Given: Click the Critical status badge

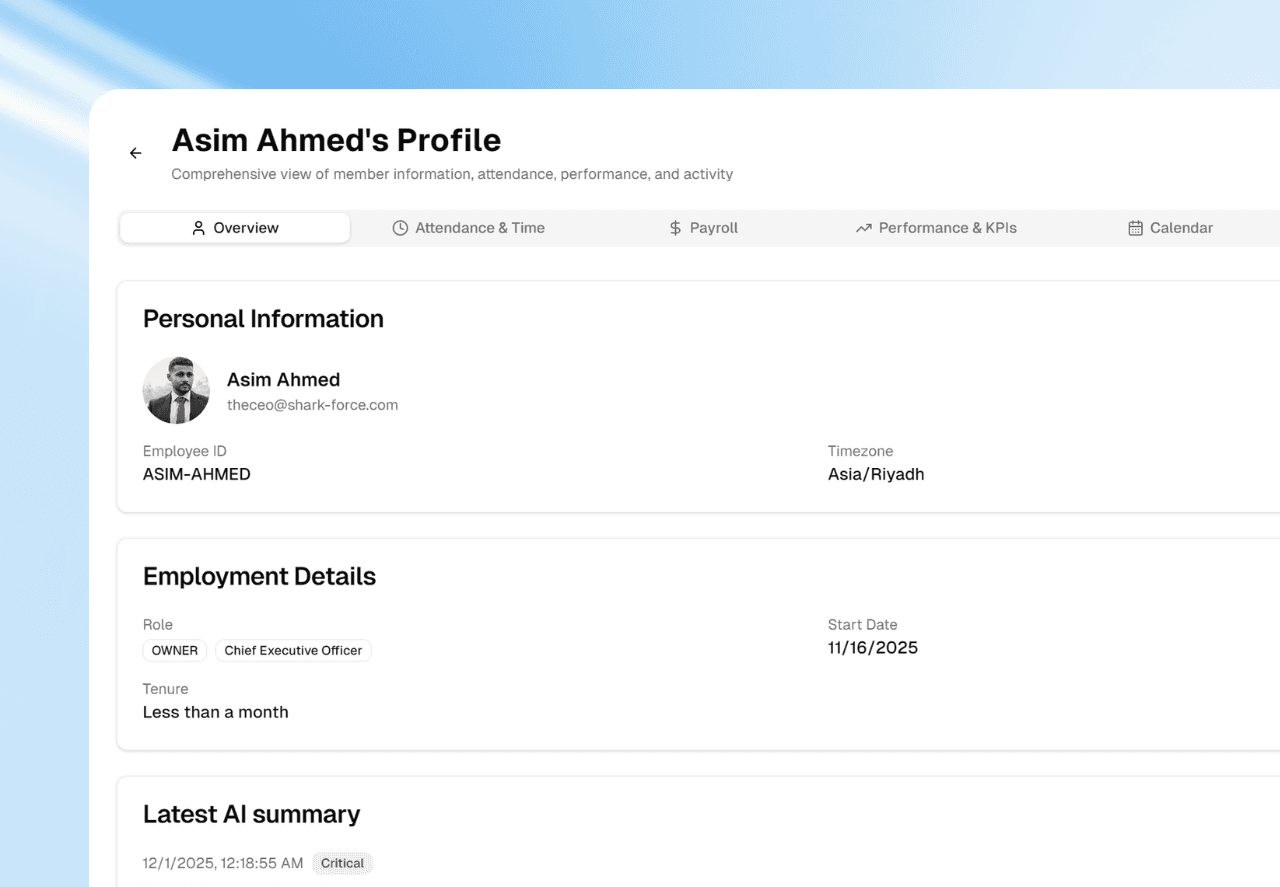Looking at the screenshot, I should point(342,863).
